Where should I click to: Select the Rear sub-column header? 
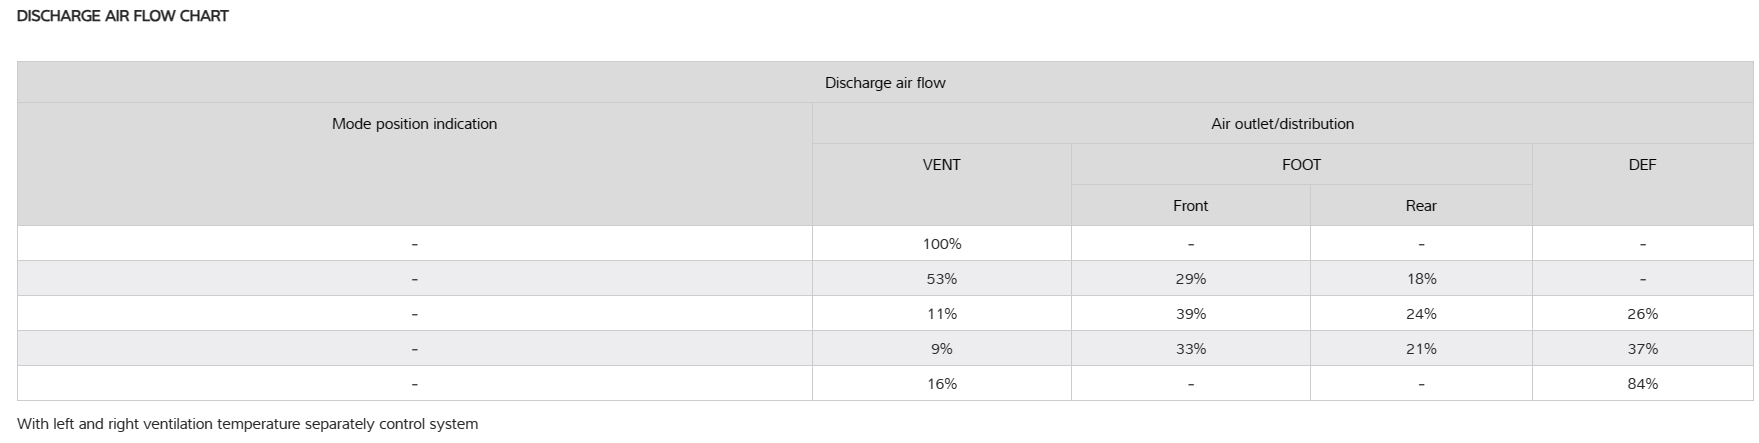(x=1420, y=206)
